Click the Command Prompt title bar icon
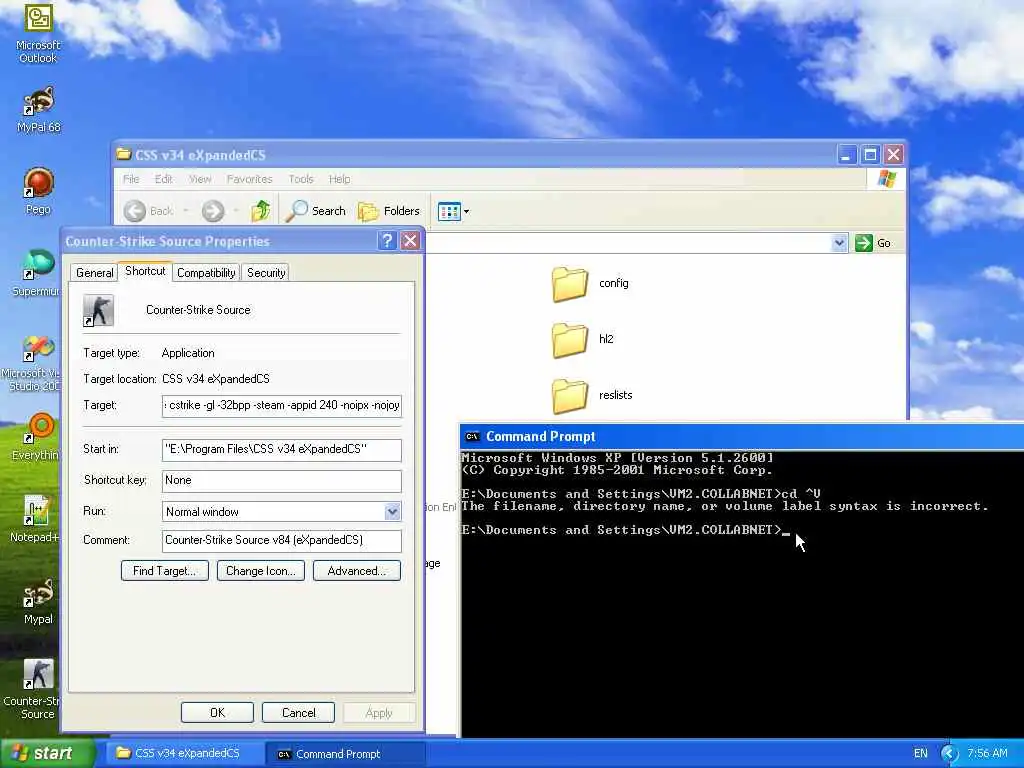 [x=472, y=436]
